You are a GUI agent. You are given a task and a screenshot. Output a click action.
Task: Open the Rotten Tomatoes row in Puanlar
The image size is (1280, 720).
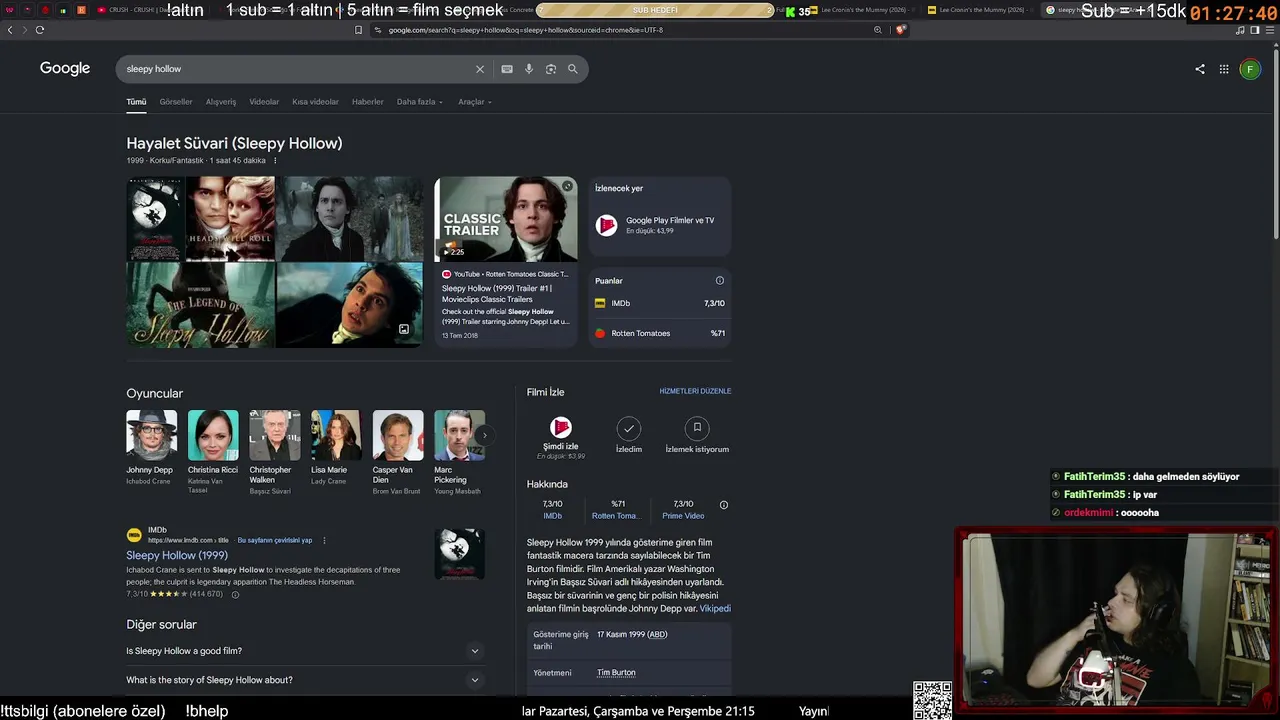pos(660,333)
